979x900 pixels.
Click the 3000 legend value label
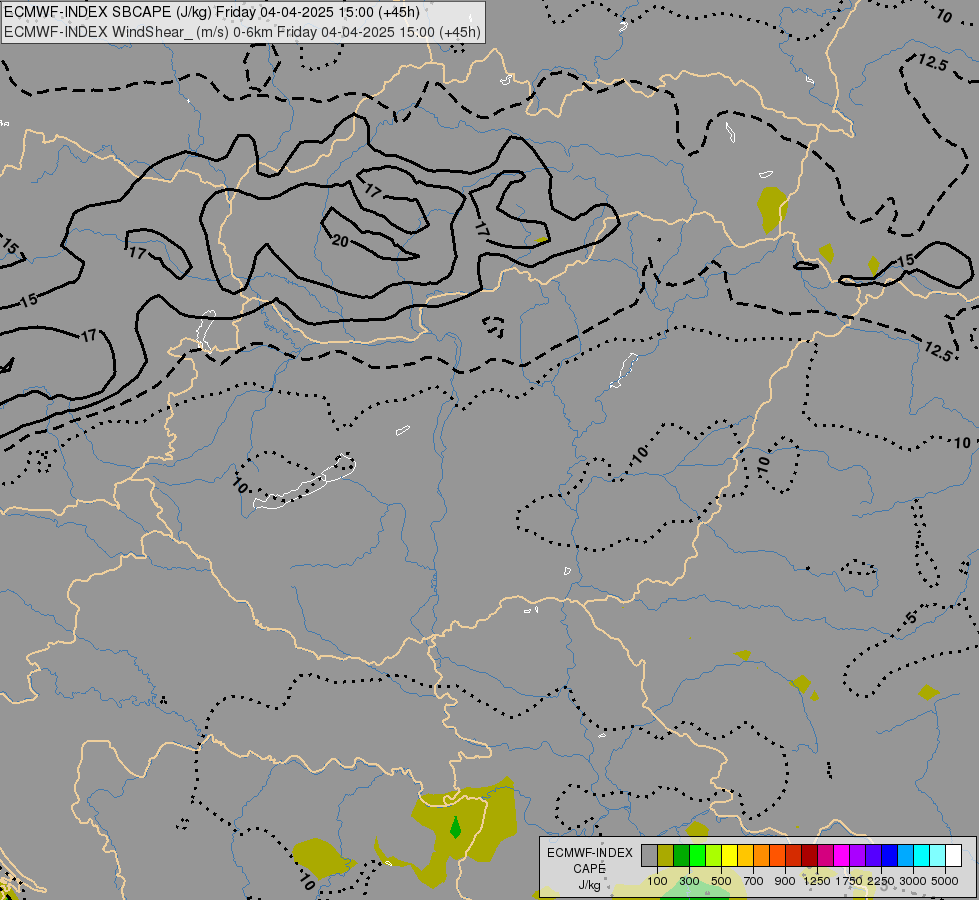pos(913,881)
